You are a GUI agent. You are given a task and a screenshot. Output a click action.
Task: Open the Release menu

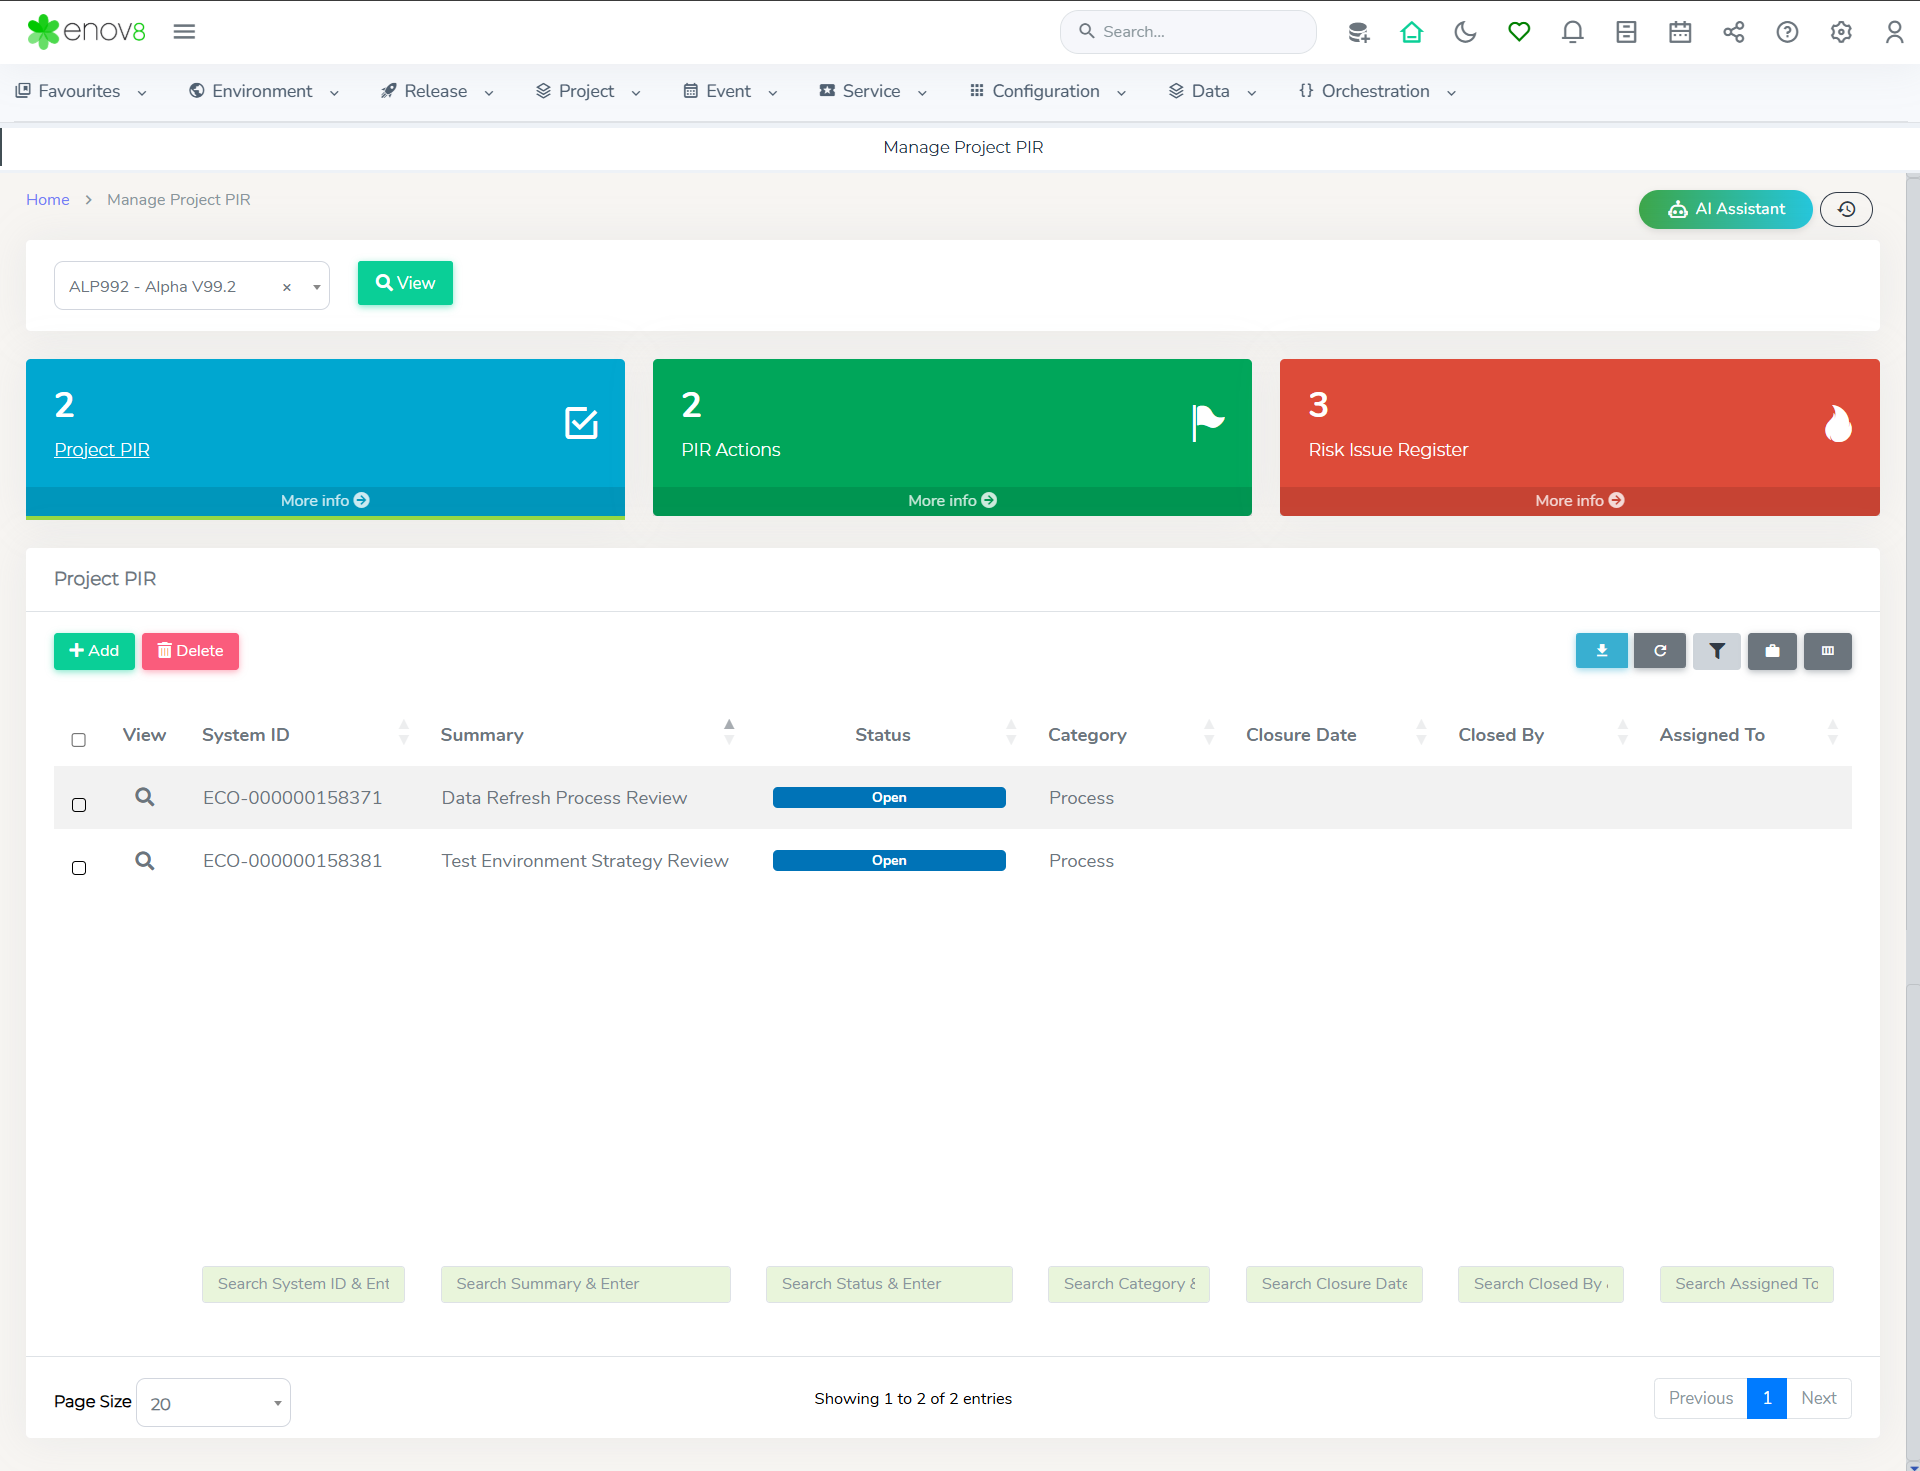437,91
